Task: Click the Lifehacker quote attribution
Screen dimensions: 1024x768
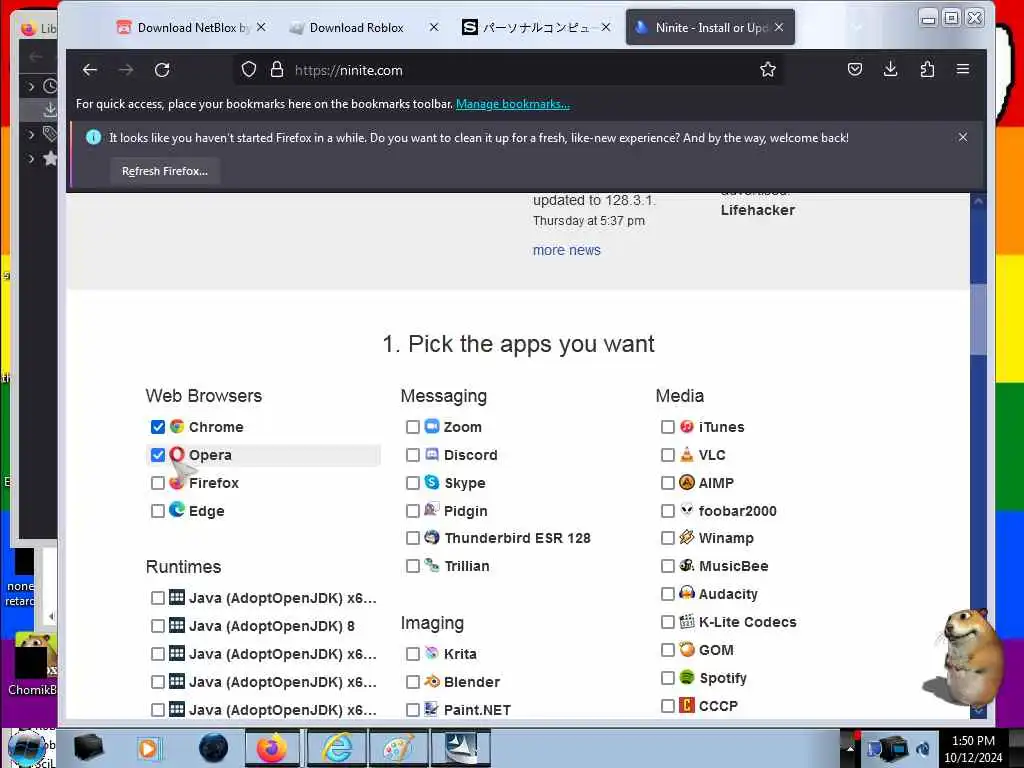Action: tap(758, 210)
